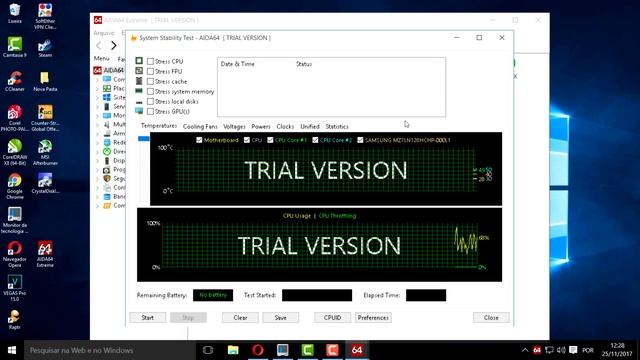Image resolution: width=640 pixels, height=360 pixels.
Task: Open the Preferences button
Action: tap(373, 318)
